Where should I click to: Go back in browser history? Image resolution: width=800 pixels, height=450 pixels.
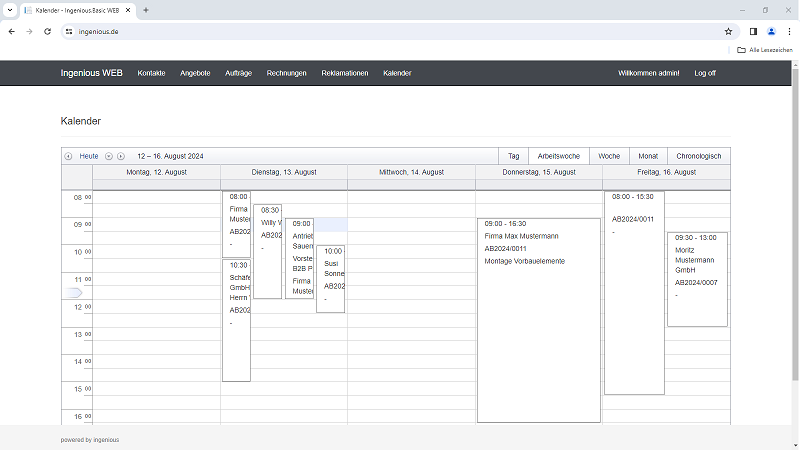[x=12, y=32]
